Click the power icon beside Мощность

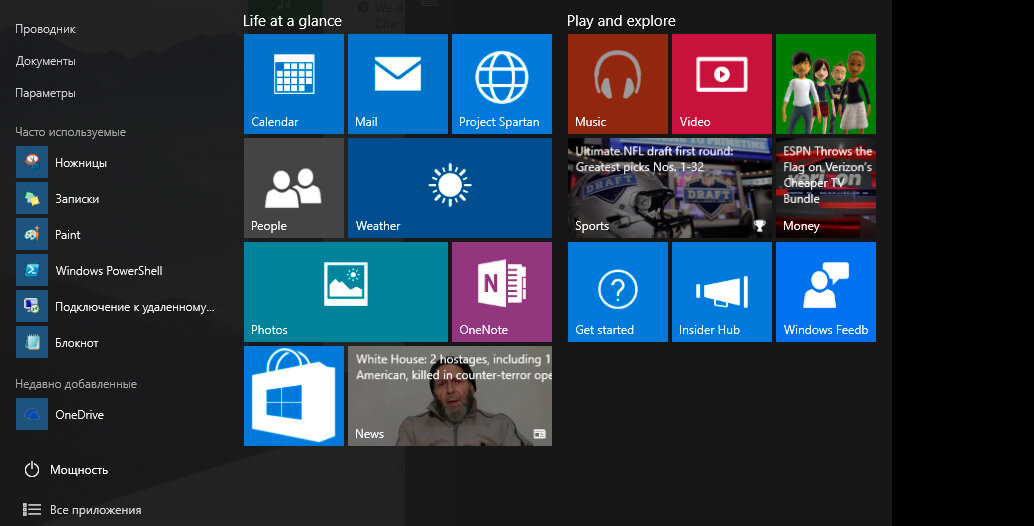(x=32, y=469)
